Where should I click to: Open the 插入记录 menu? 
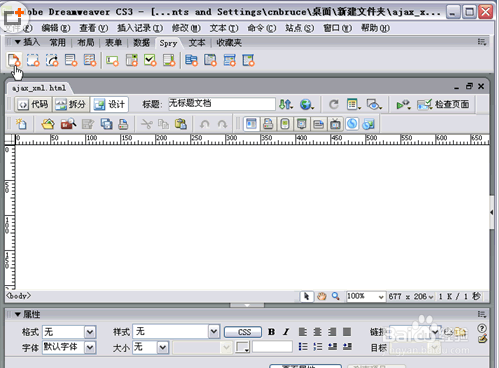pyautogui.click(x=140, y=28)
